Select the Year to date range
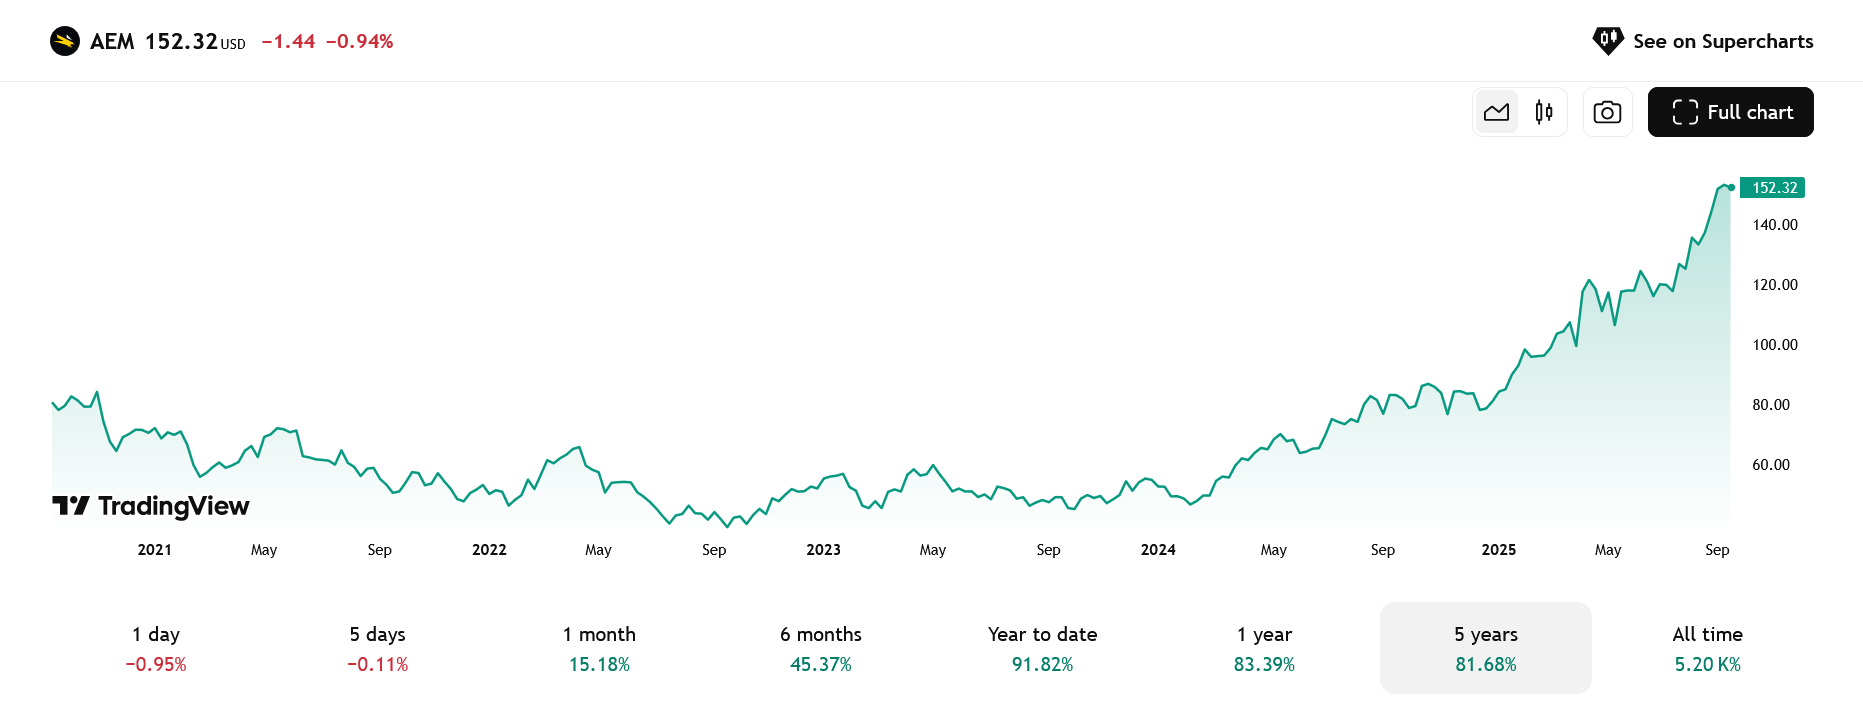1863x711 pixels. (1042, 648)
